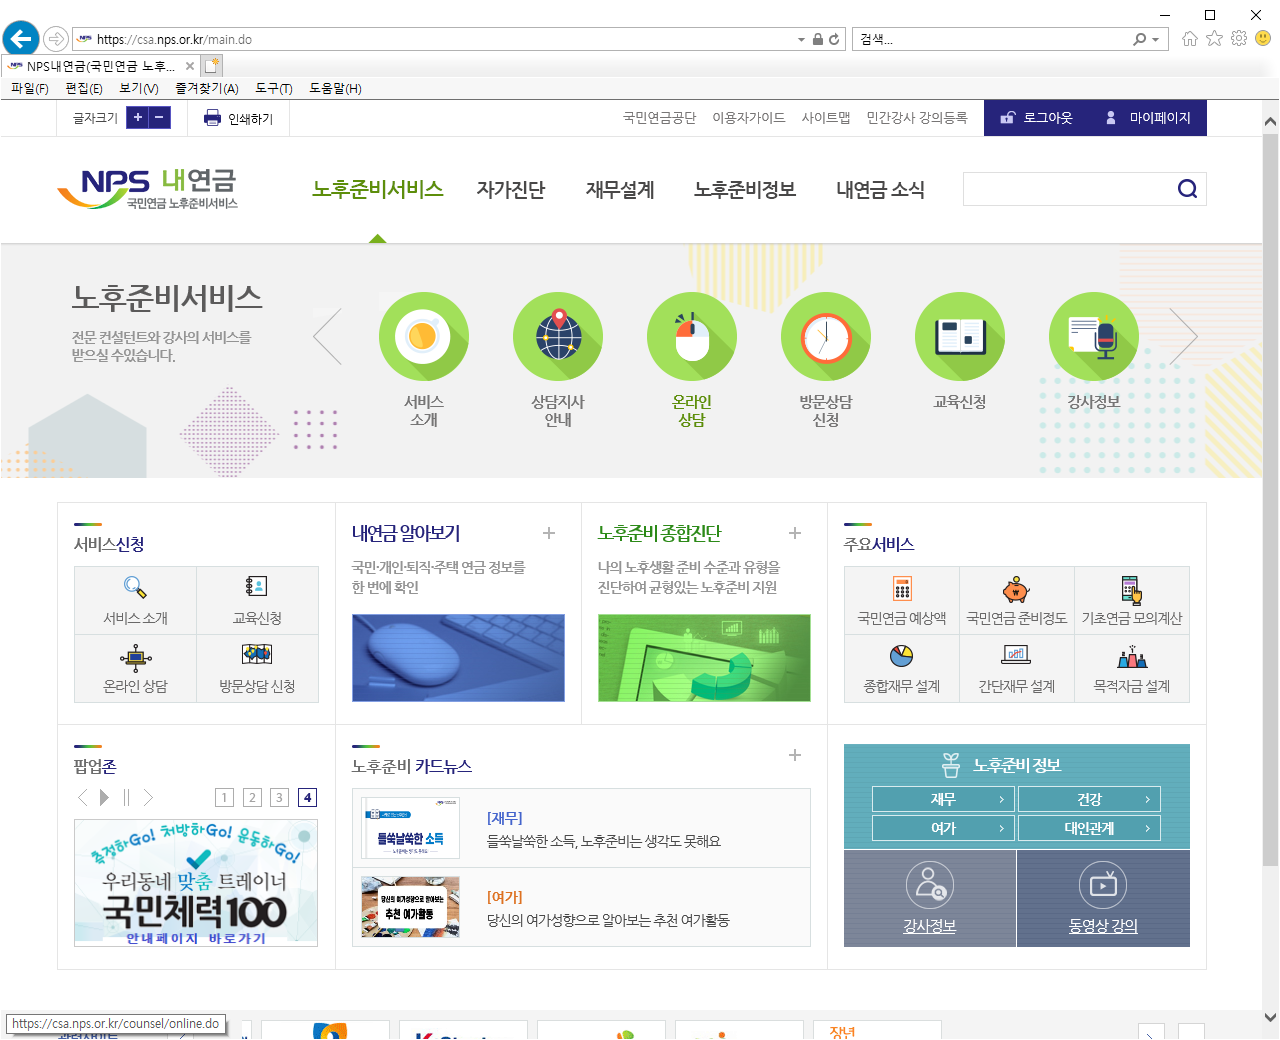Open the 들쑥날쑥한 소득 card news thumbnail
1280x1040 pixels.
[x=411, y=828]
